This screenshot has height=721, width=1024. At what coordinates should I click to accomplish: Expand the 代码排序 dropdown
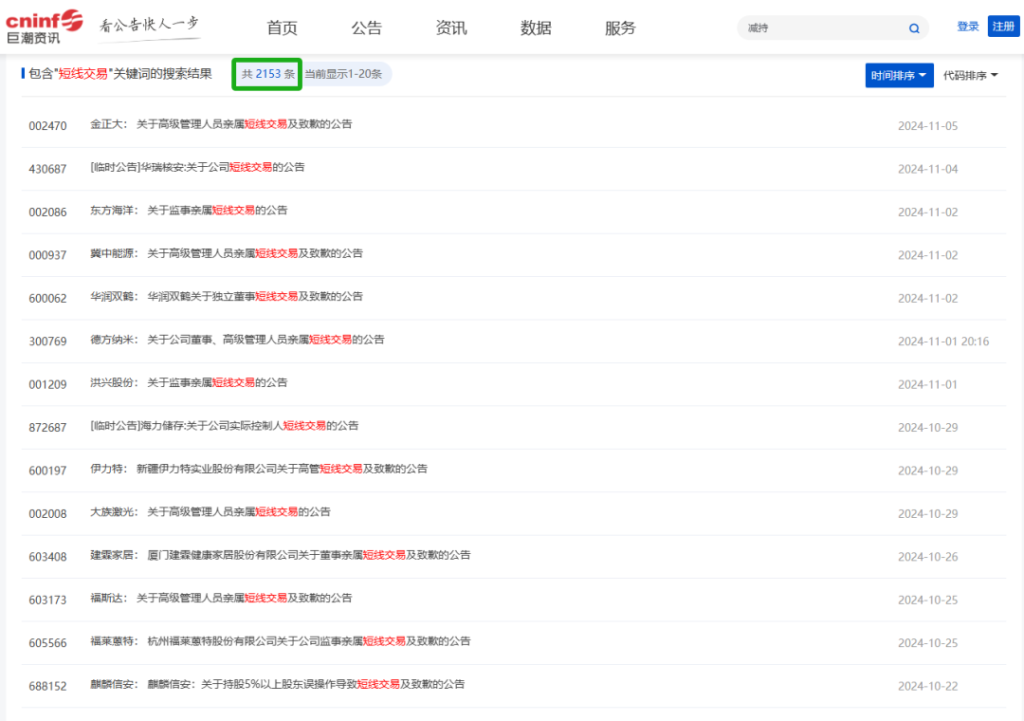[970, 75]
